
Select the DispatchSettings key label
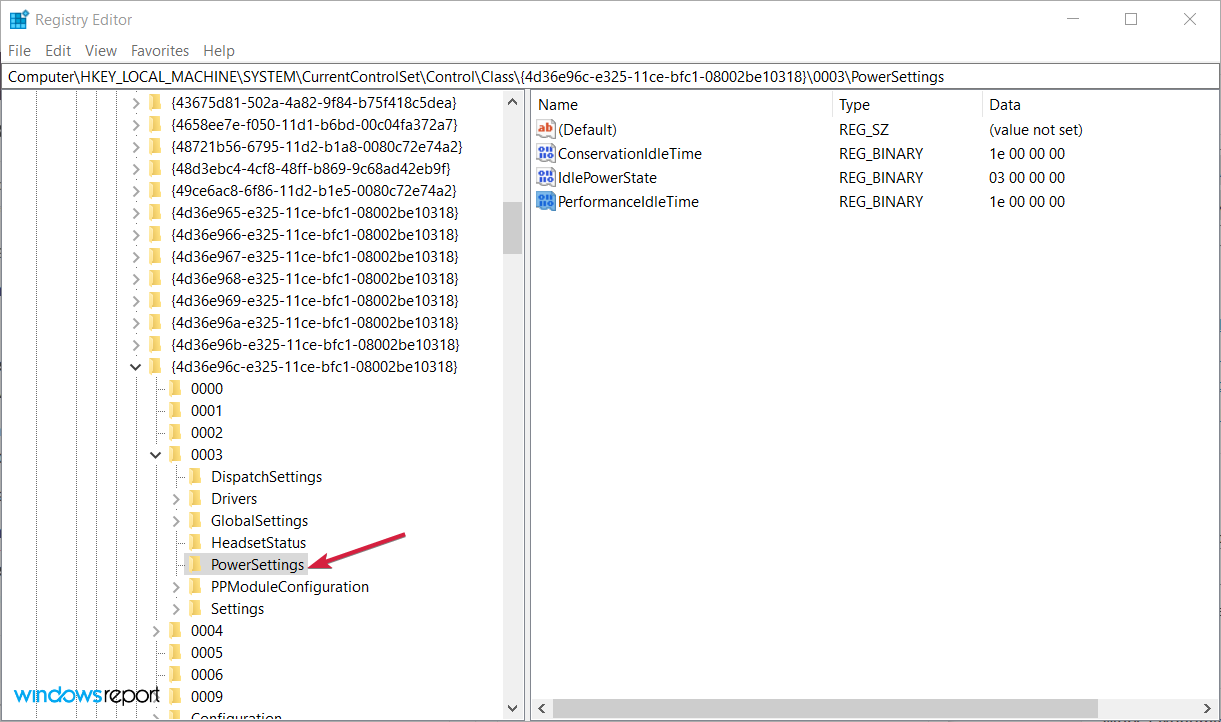coord(266,476)
